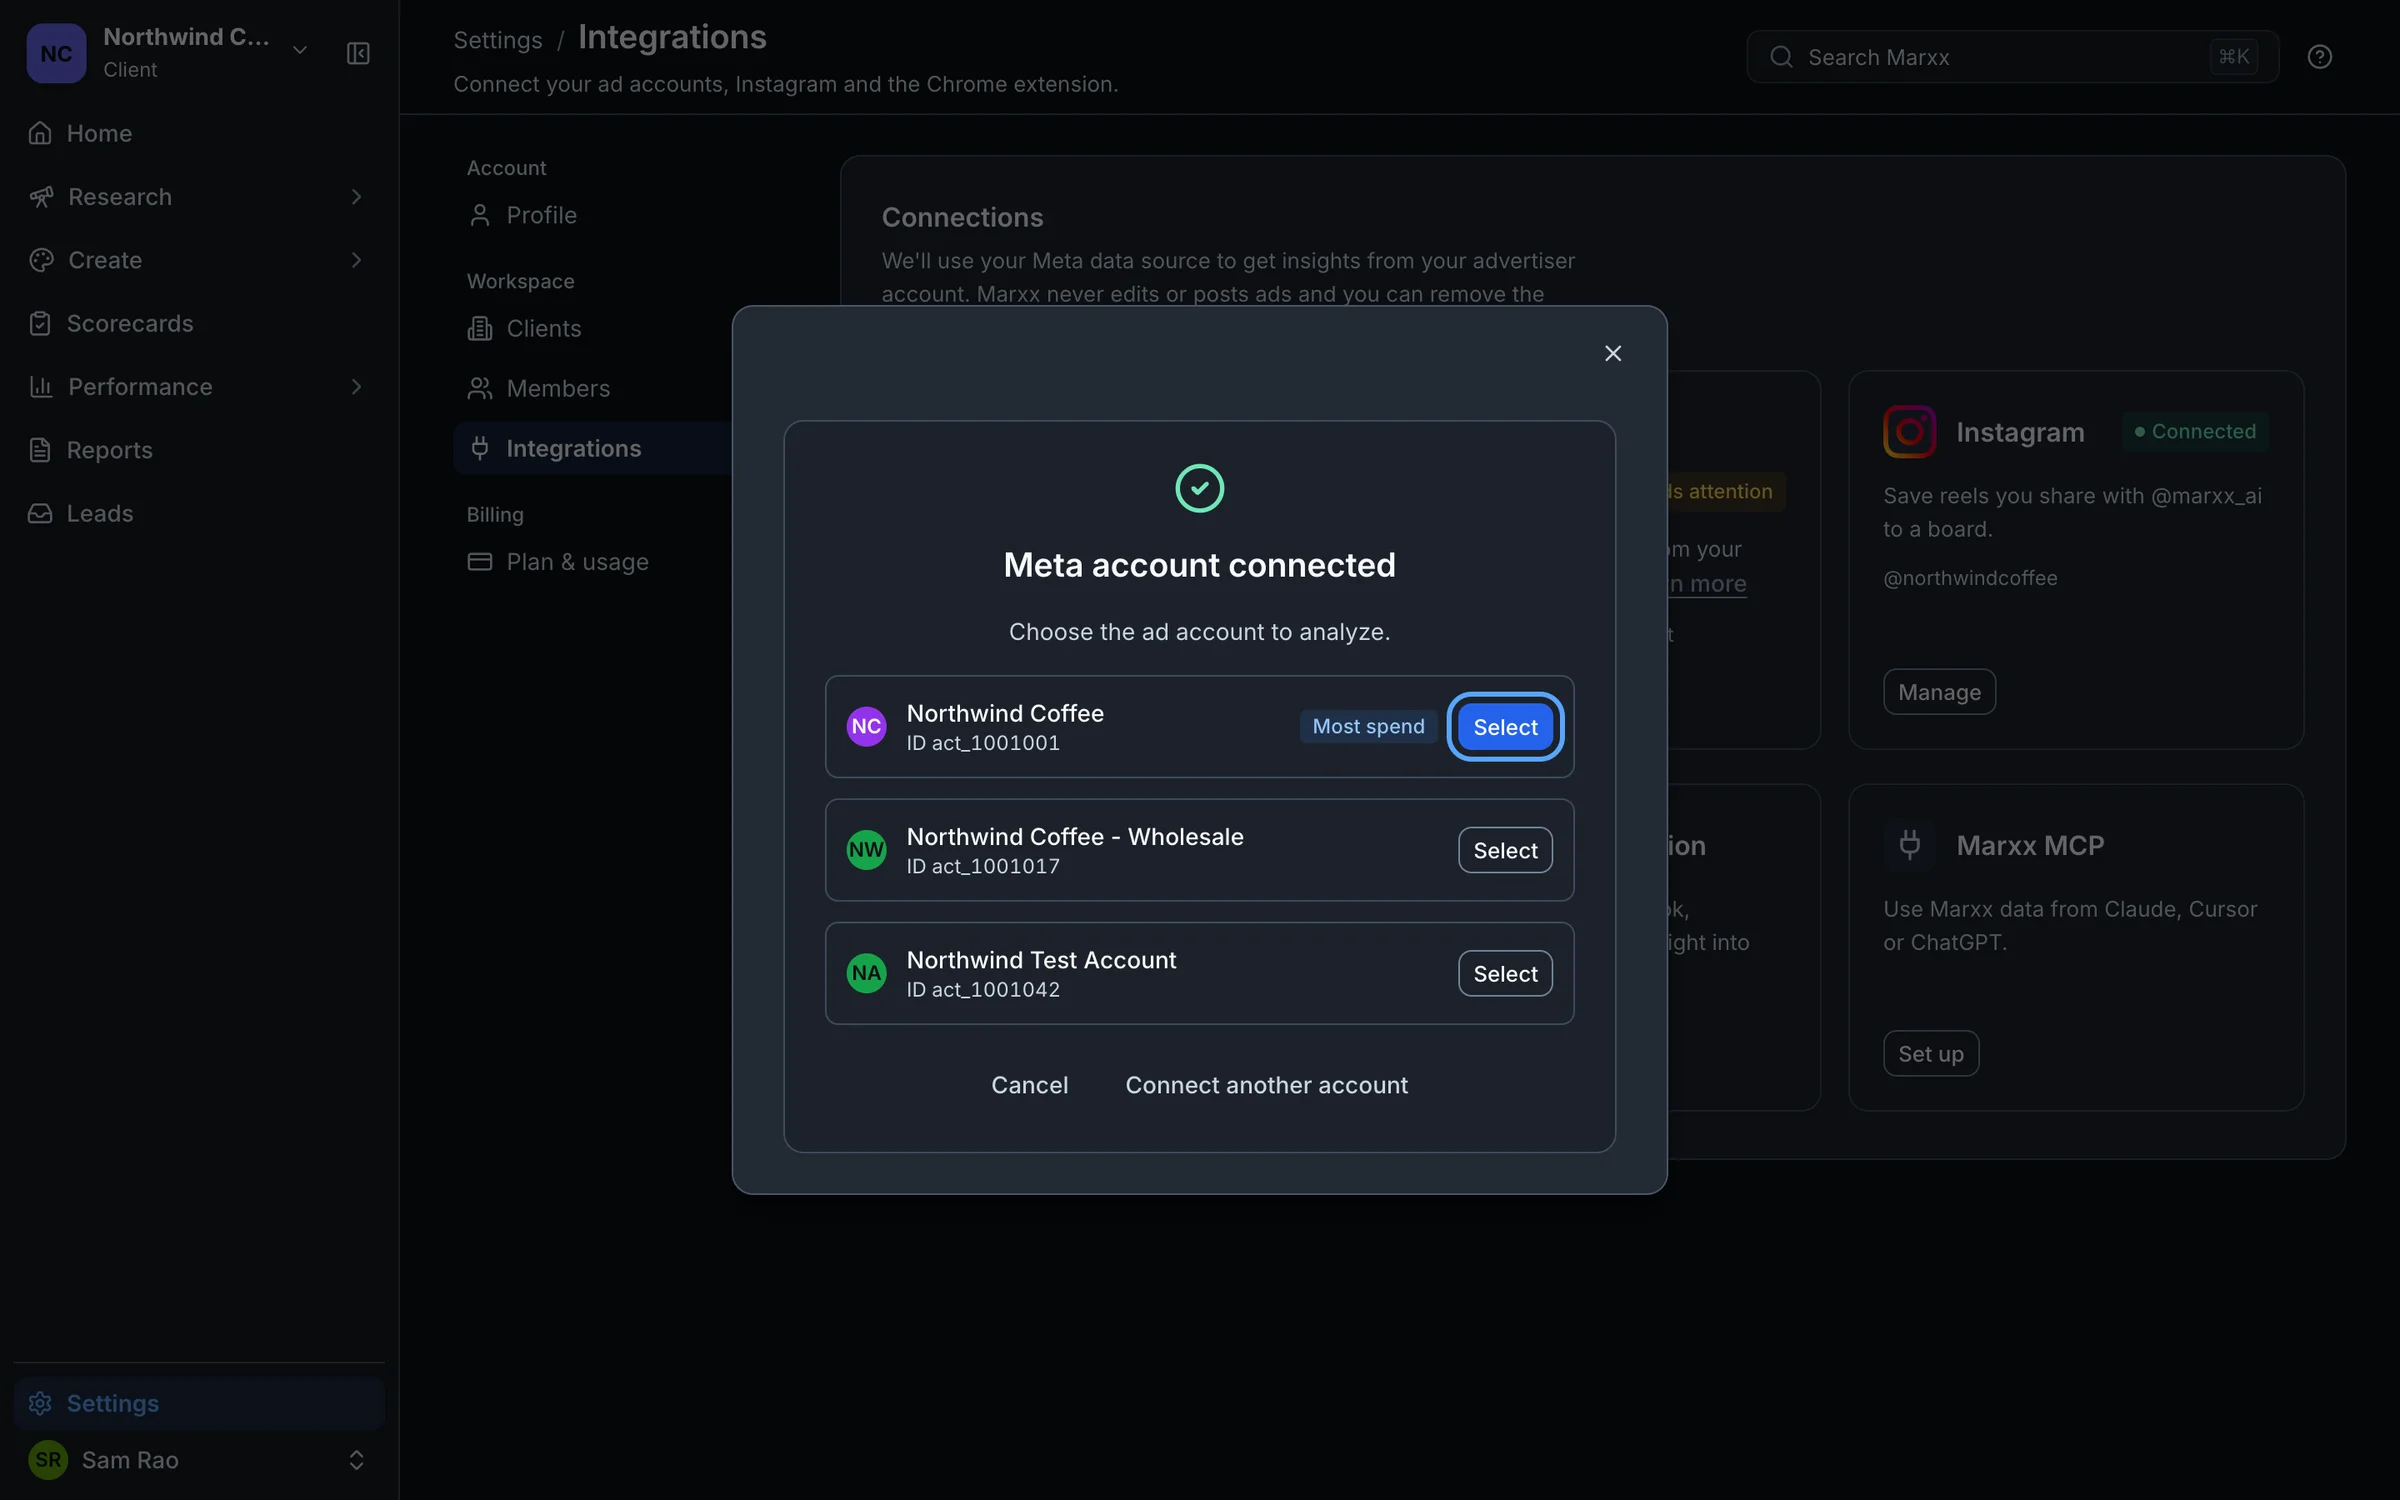Viewport: 2400px width, 1500px height.
Task: Click the Settings breadcrumb link
Action: 497,40
